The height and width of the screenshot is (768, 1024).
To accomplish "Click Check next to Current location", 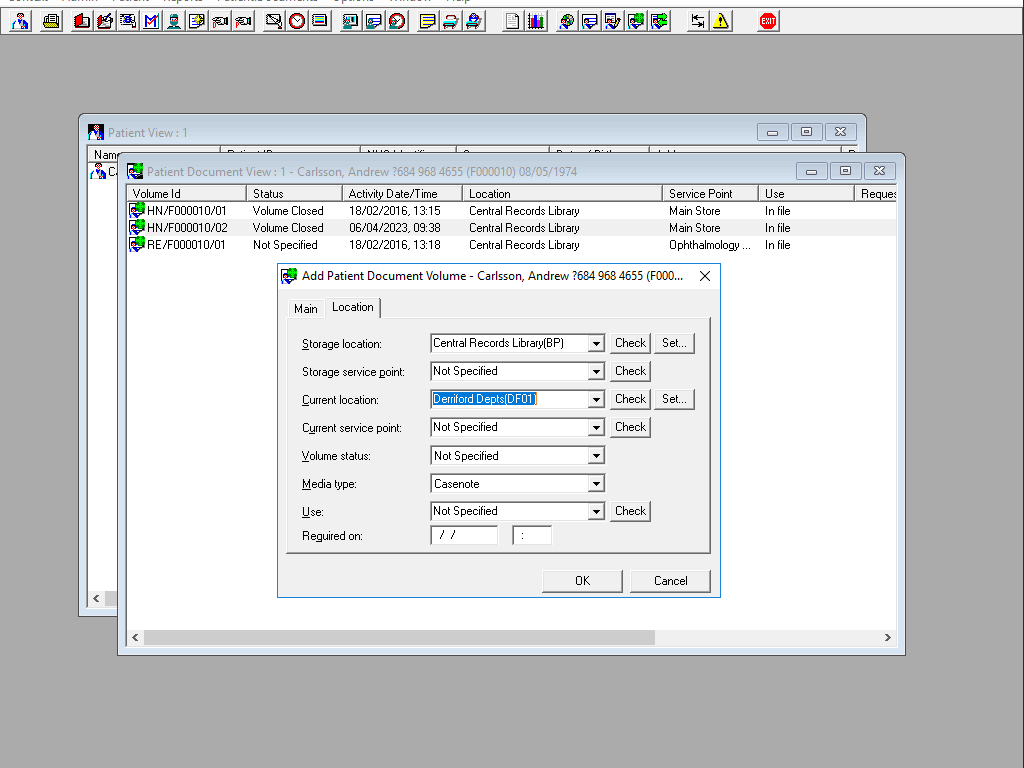I will 630,399.
